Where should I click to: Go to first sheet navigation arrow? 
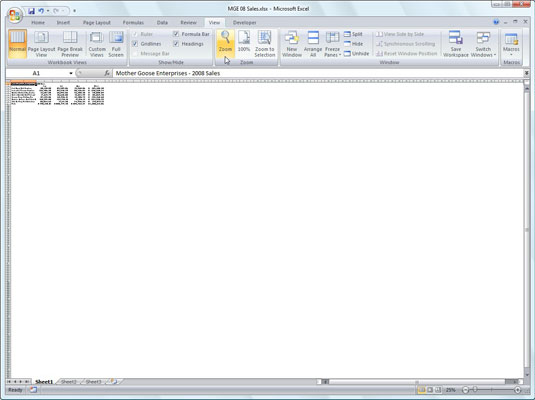coord(9,382)
